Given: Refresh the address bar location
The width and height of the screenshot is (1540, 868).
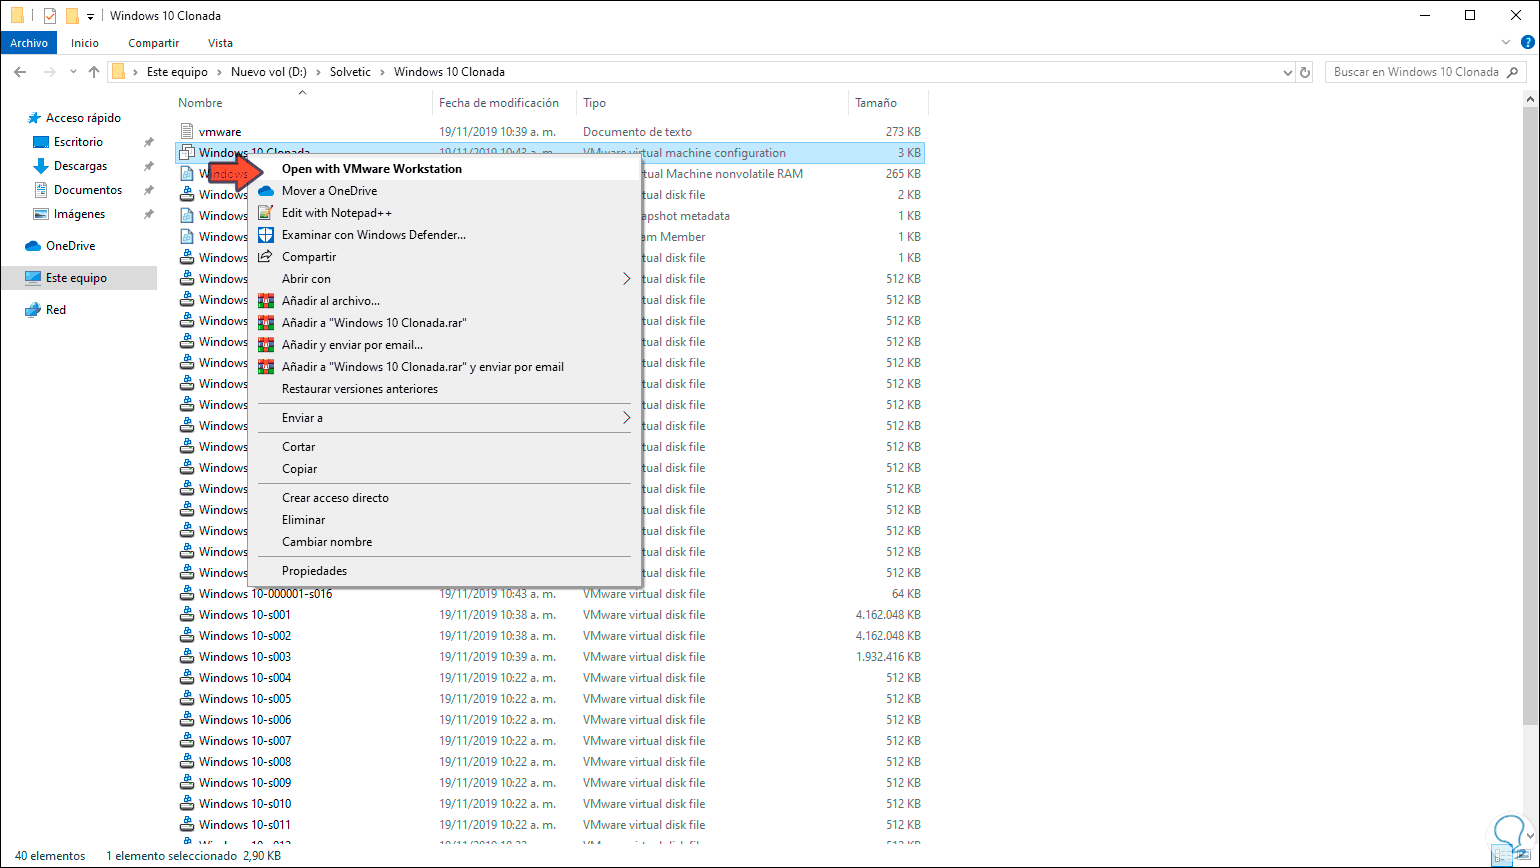Looking at the screenshot, I should pos(1305,72).
